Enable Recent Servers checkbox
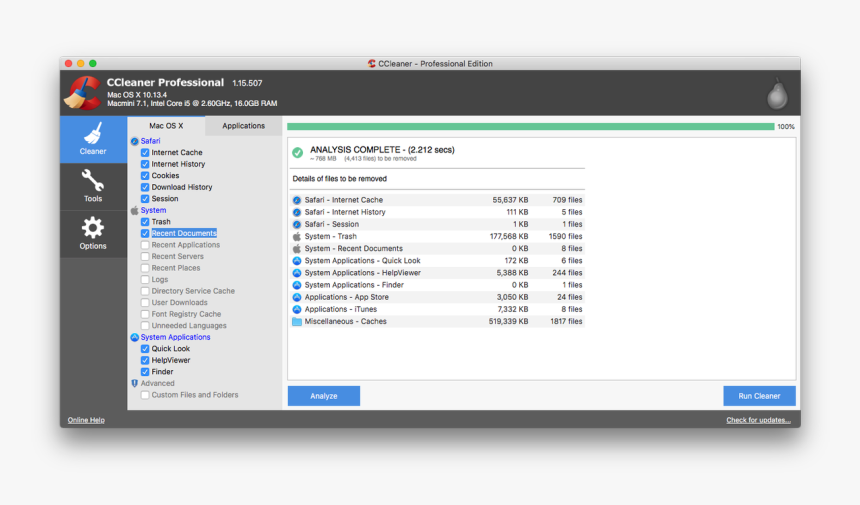Viewport: 860px width, 505px height. pos(145,256)
